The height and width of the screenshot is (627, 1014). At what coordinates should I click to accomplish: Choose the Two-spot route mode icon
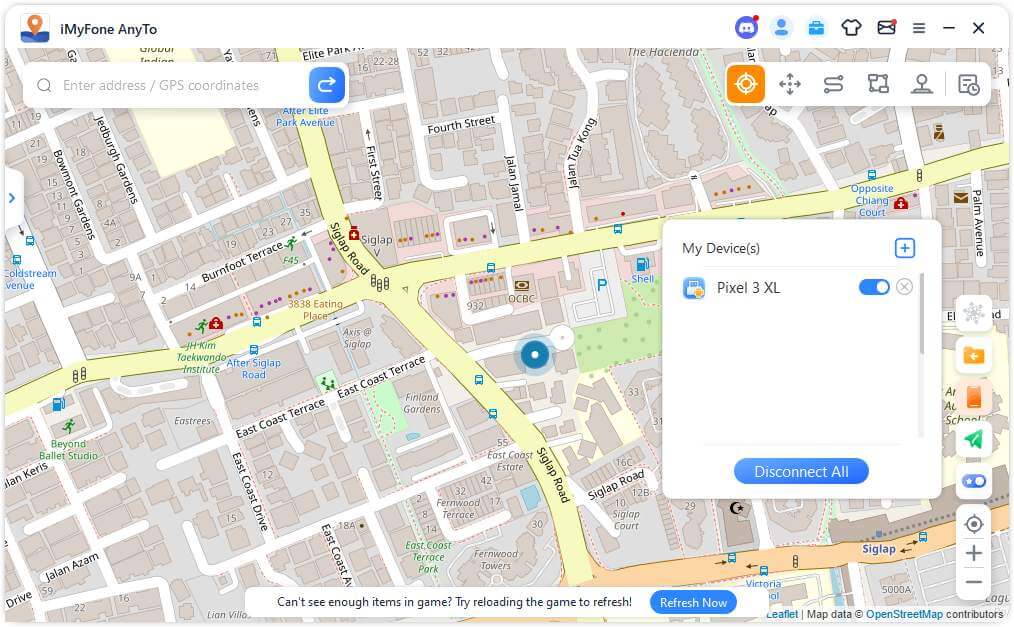834,84
